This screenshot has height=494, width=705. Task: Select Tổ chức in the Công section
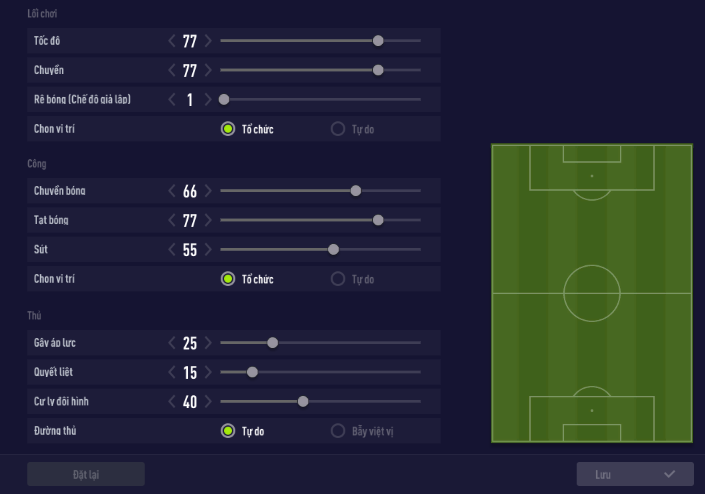228,279
